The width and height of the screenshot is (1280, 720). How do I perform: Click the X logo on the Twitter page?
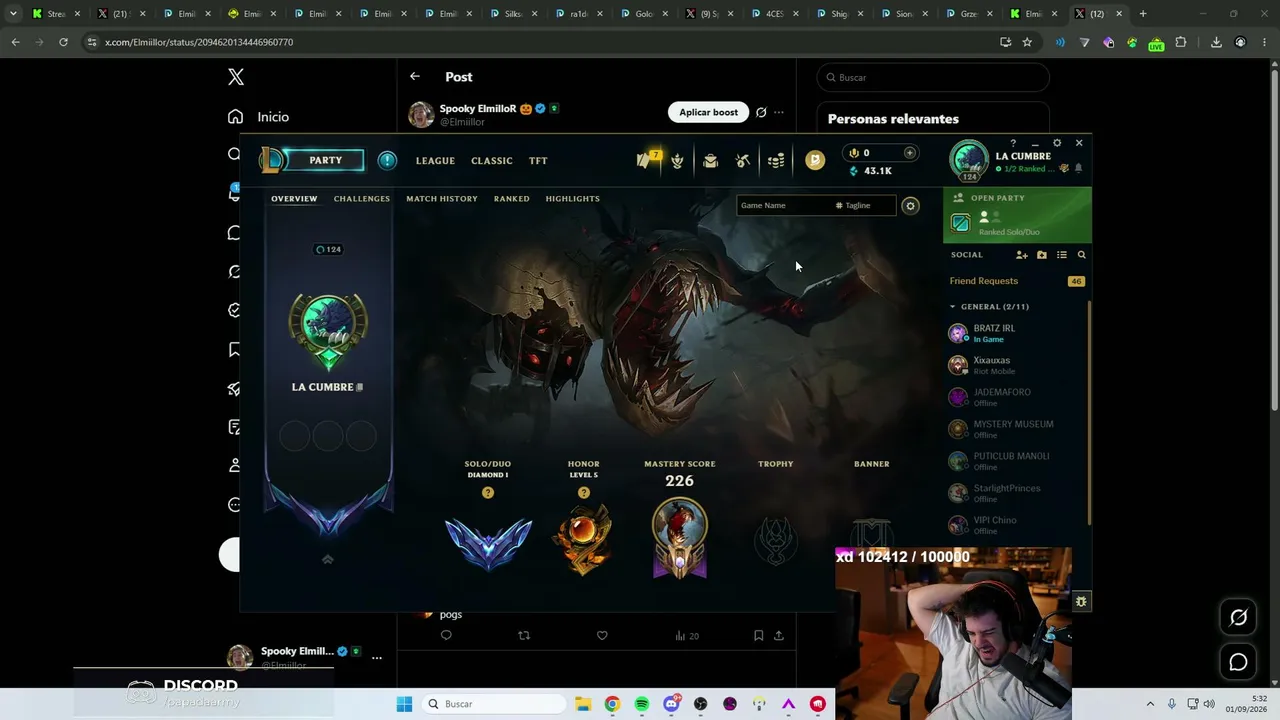coord(236,77)
